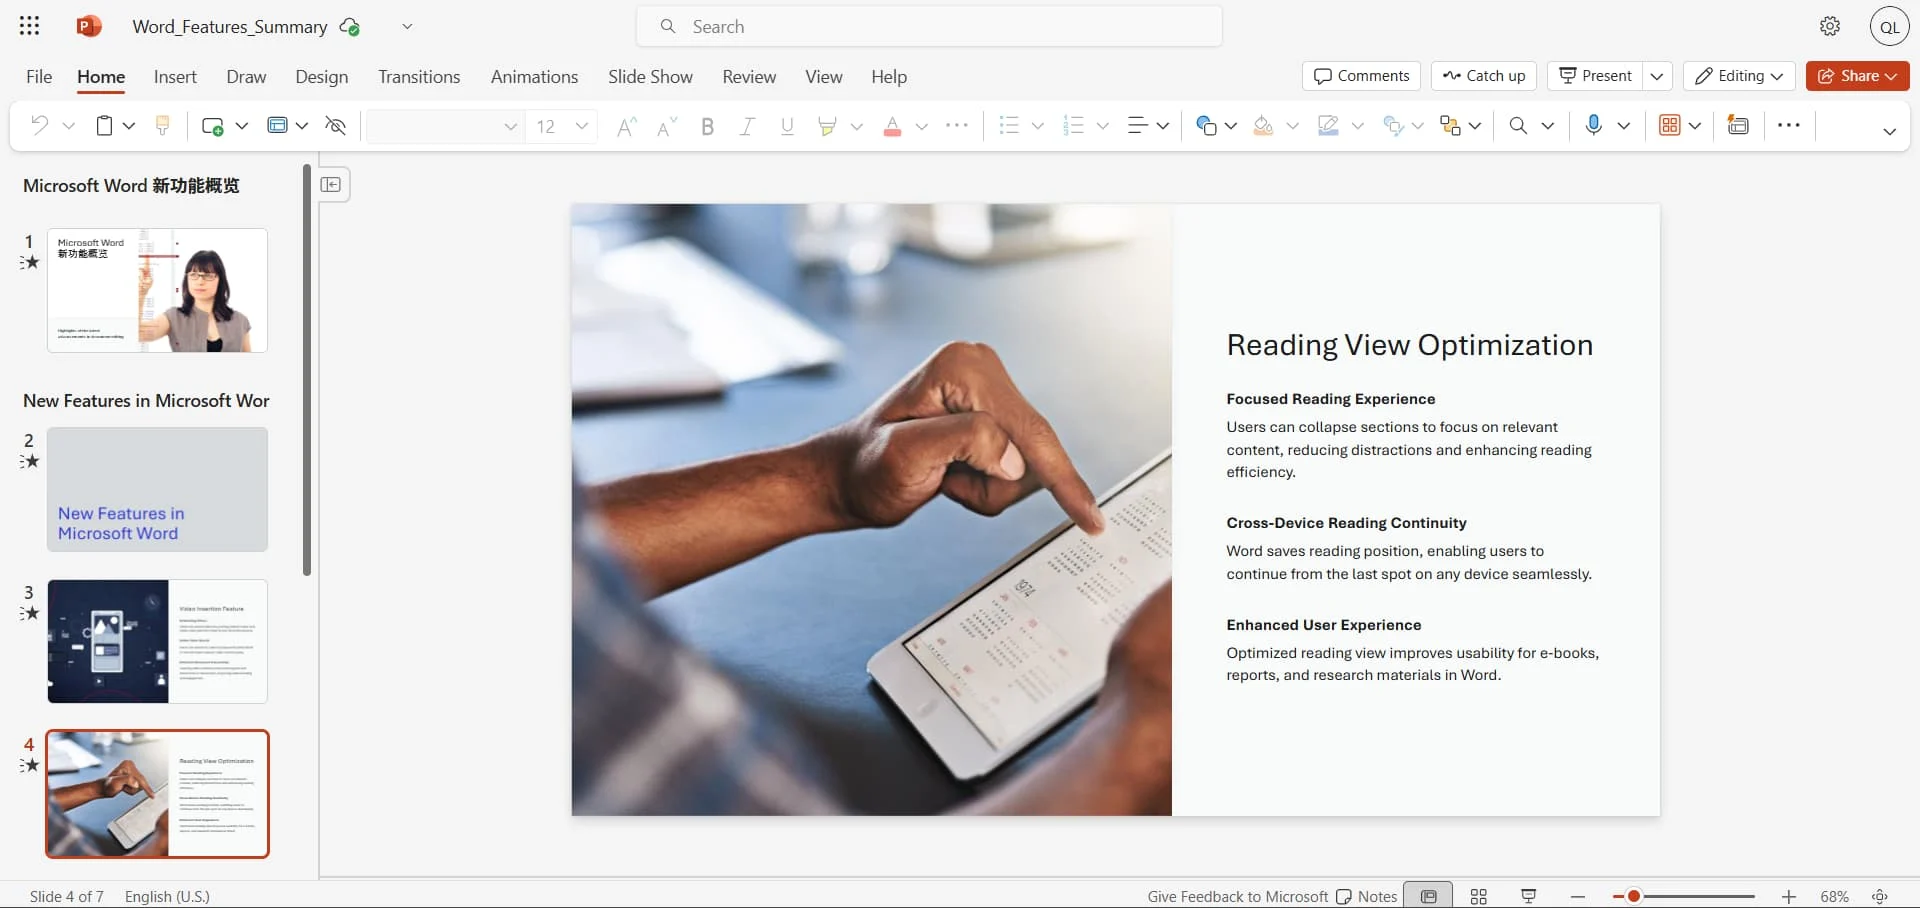Open the Undo history dropdown arrow
The image size is (1920, 908).
tap(69, 125)
